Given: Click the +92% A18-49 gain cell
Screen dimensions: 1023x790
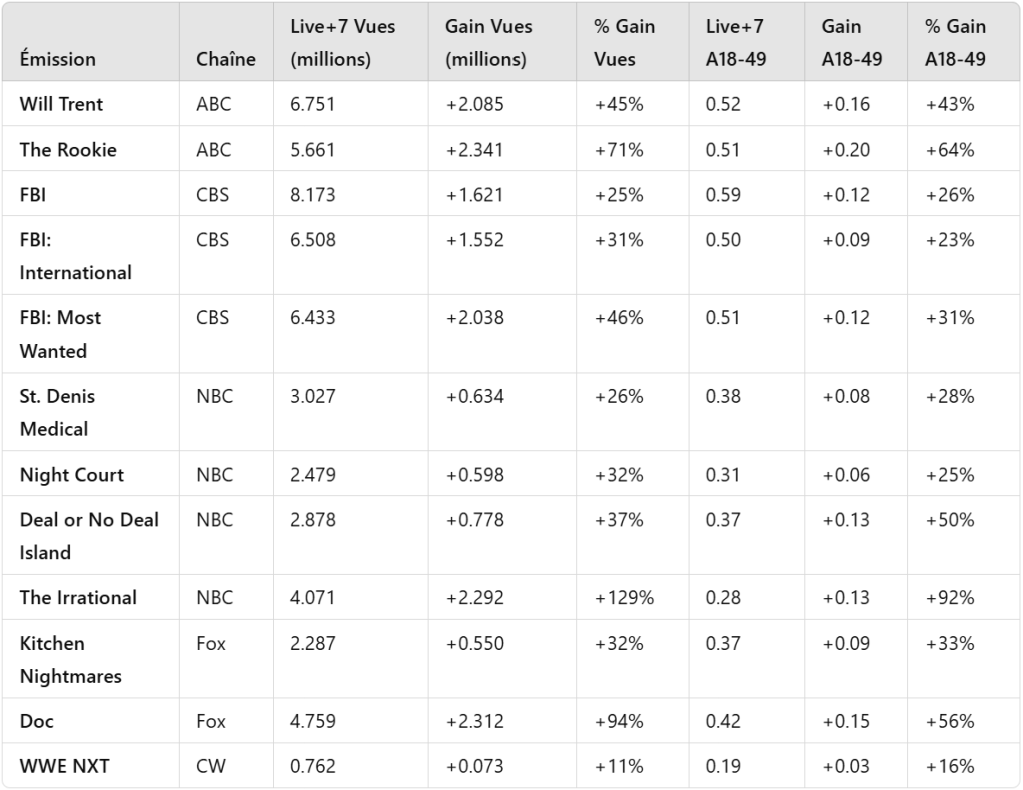Looking at the screenshot, I should click(x=950, y=598).
